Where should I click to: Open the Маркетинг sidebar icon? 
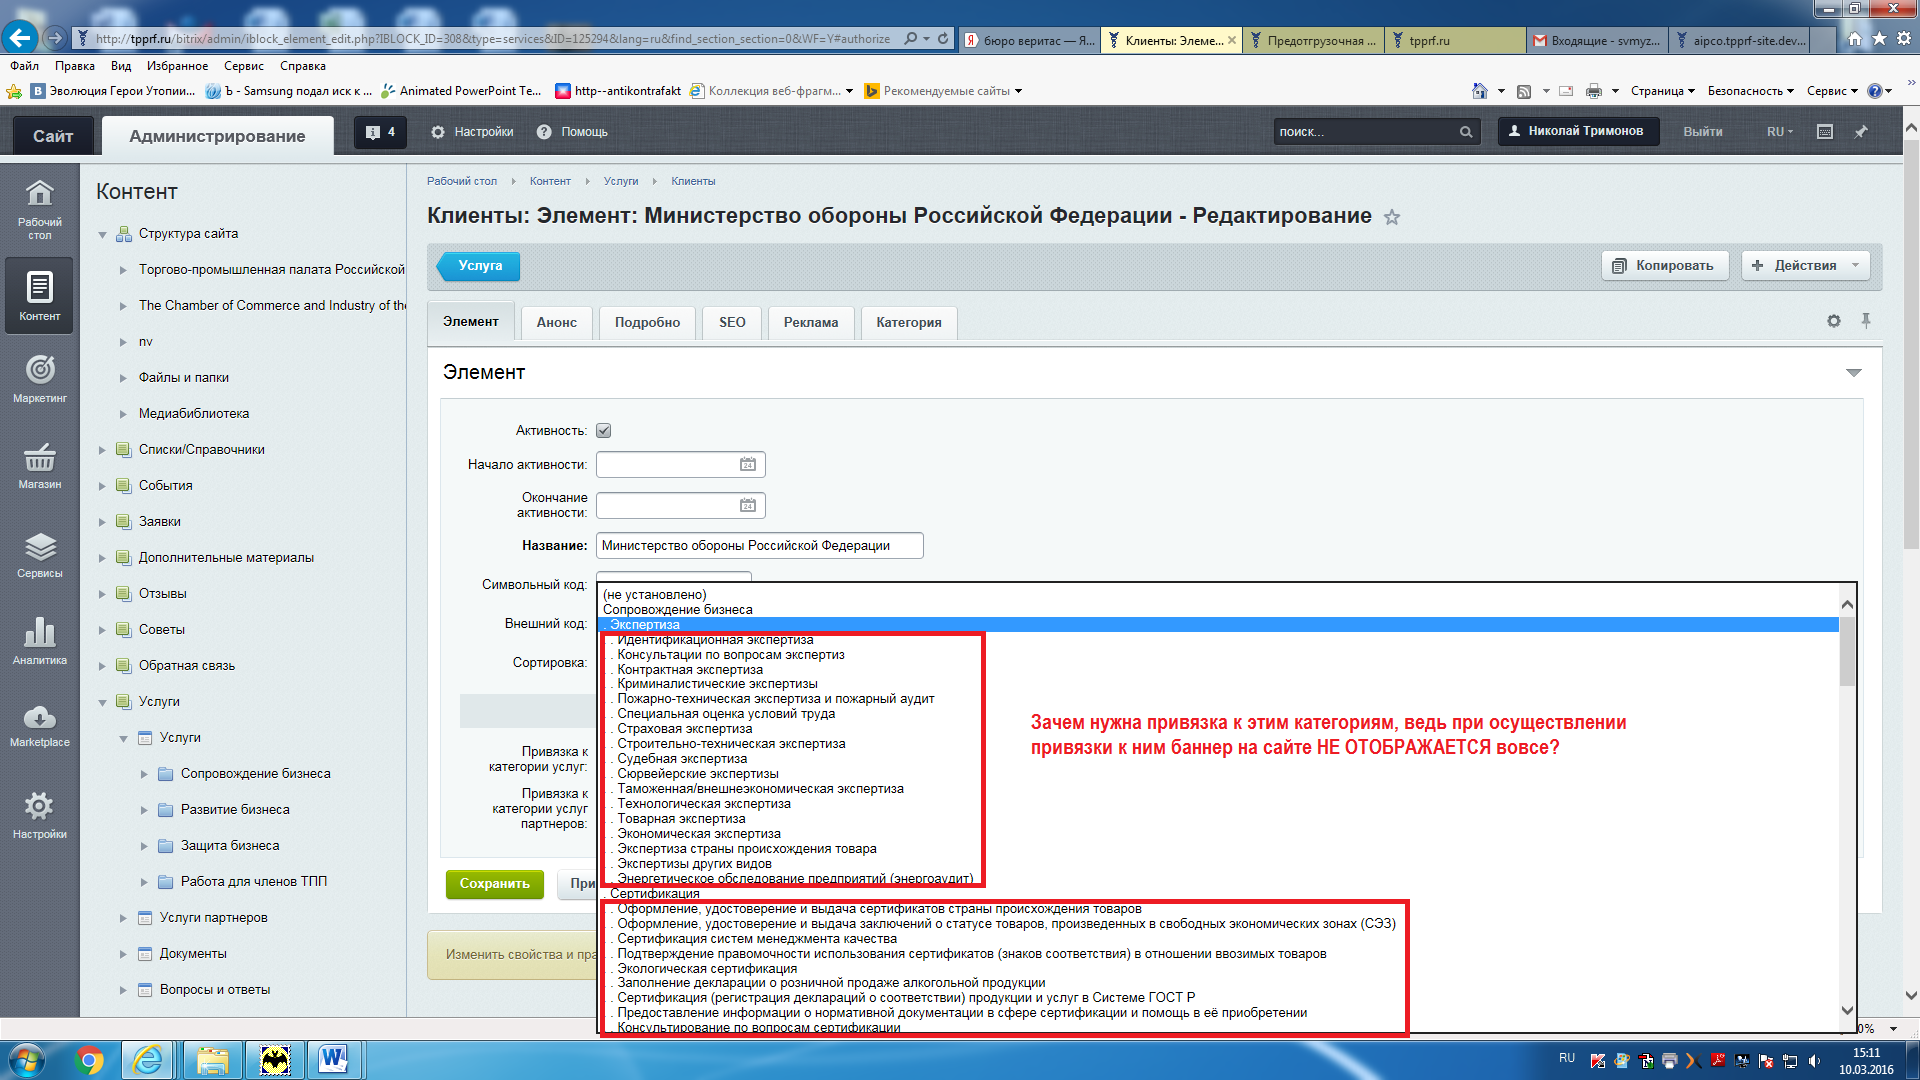[x=39, y=377]
